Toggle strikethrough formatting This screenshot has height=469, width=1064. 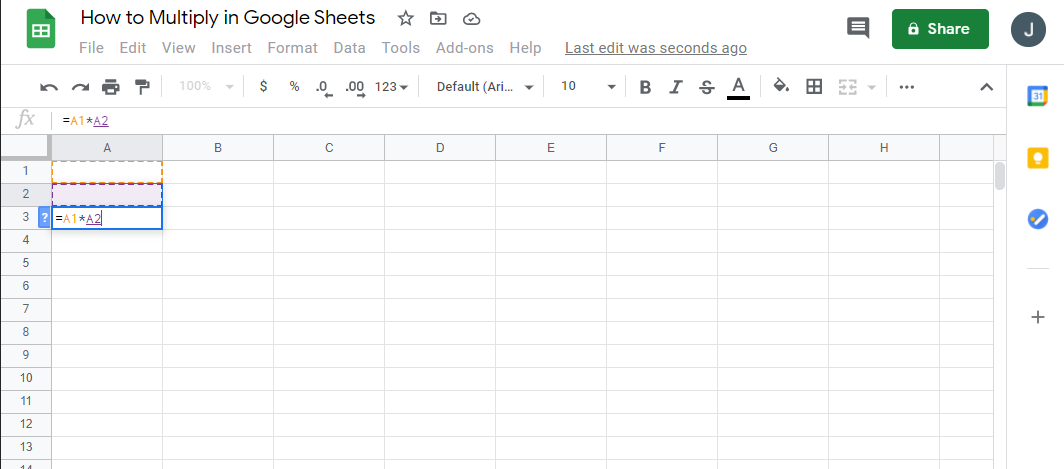tap(707, 87)
